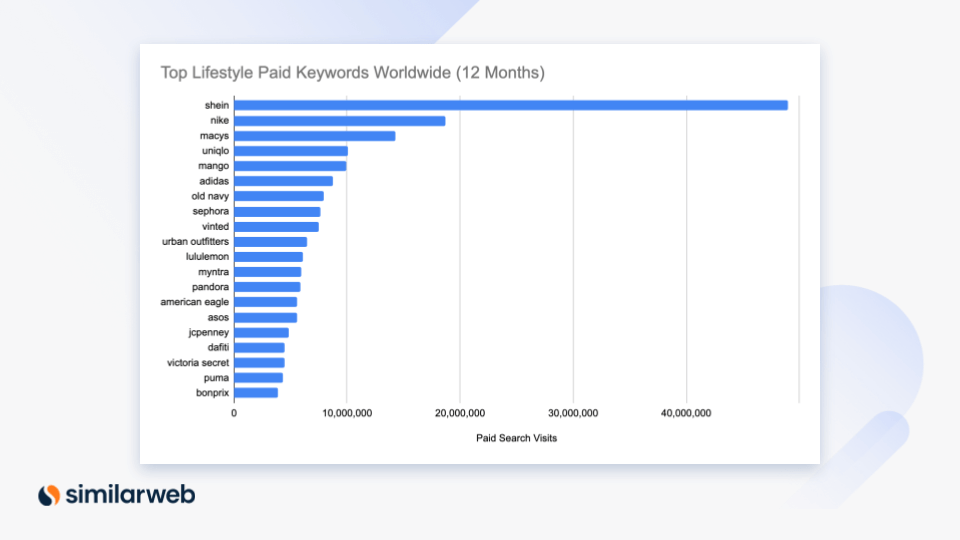The image size is (960, 540).
Task: Click the 'urban outfitters' keyword label
Action: pos(195,241)
